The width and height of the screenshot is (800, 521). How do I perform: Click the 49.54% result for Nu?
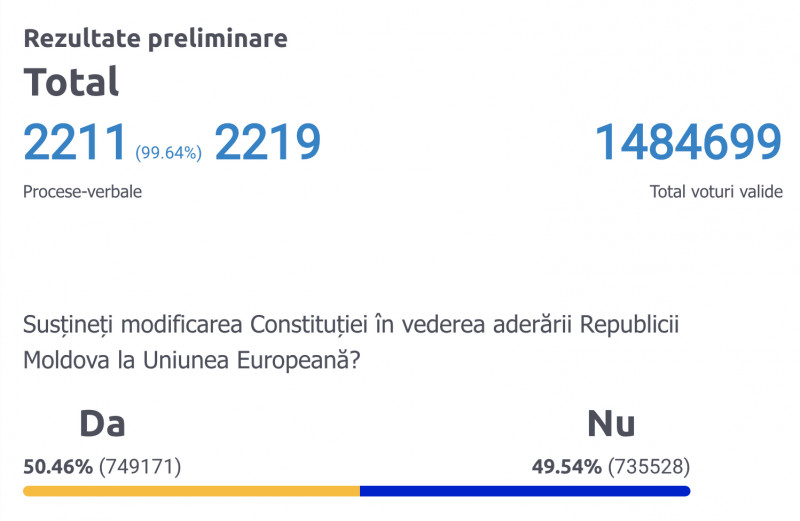click(566, 466)
